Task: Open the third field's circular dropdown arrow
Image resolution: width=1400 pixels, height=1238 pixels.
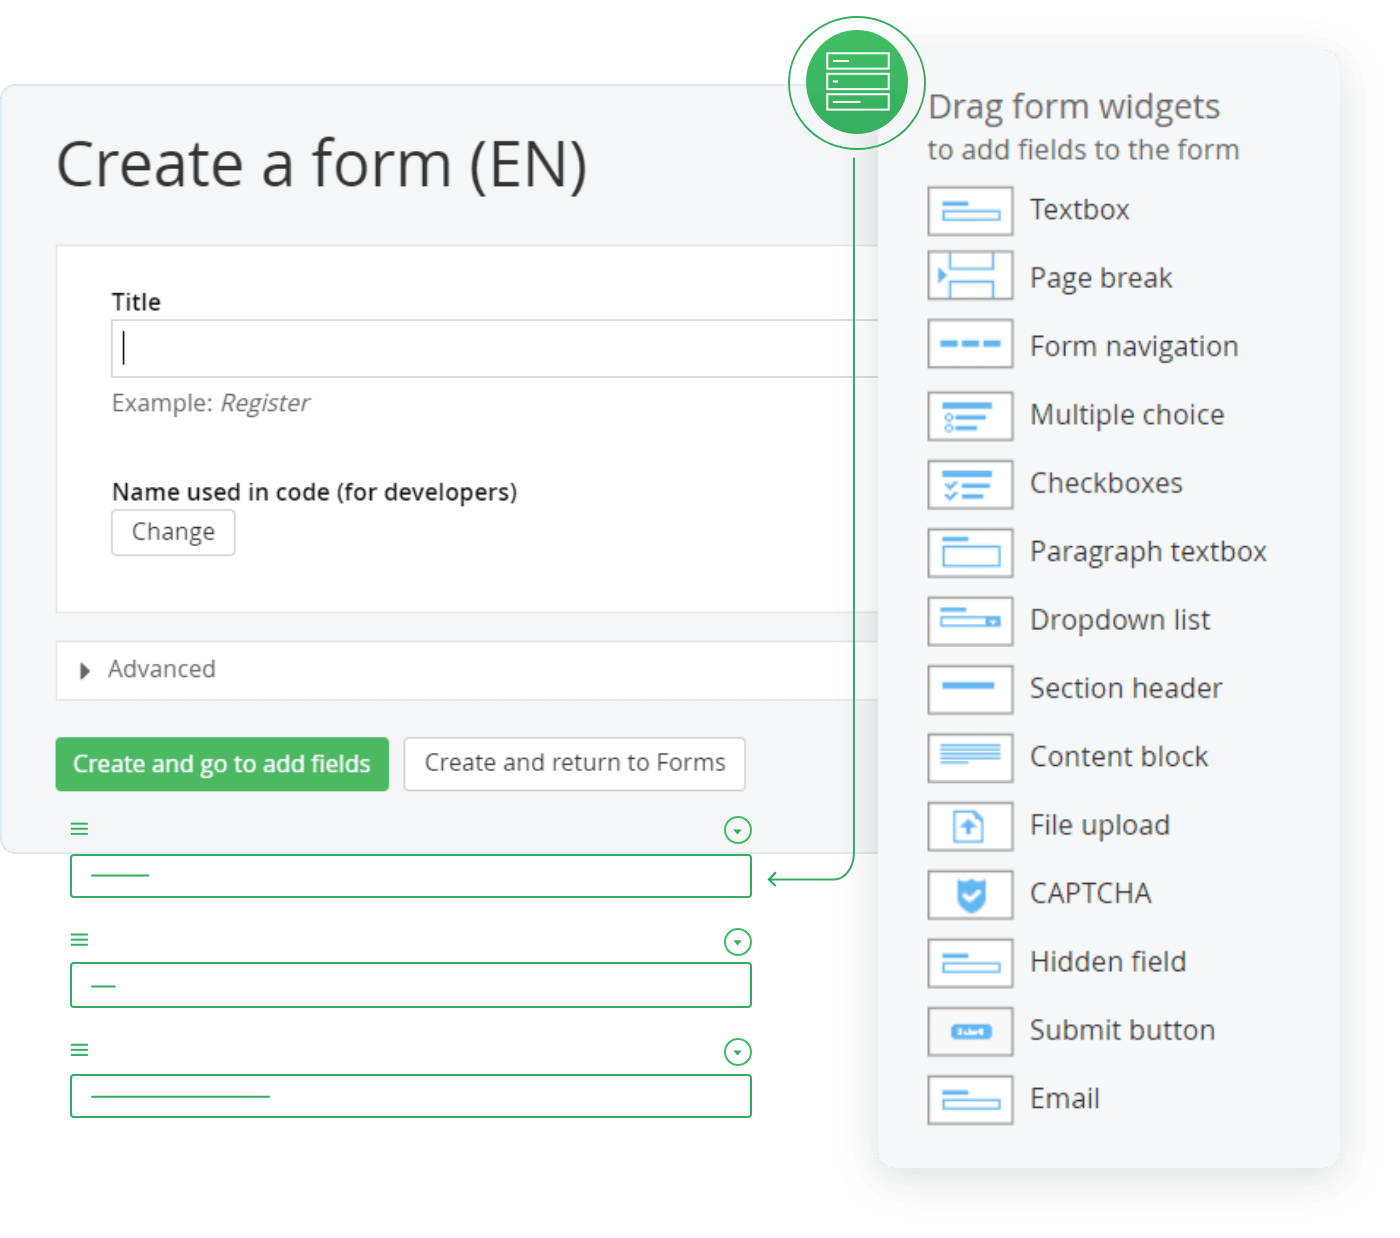Action: (737, 1052)
